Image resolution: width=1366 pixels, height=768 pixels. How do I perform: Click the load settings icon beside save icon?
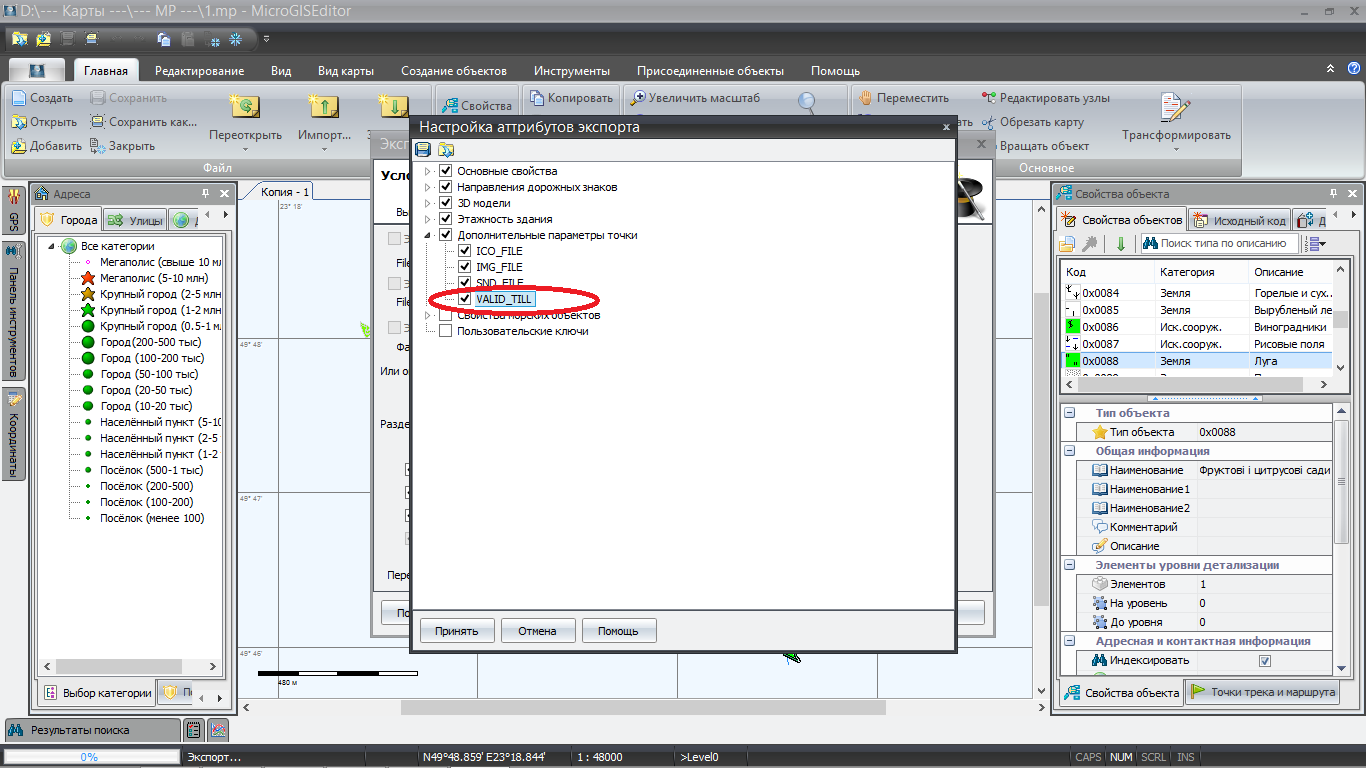click(x=446, y=150)
